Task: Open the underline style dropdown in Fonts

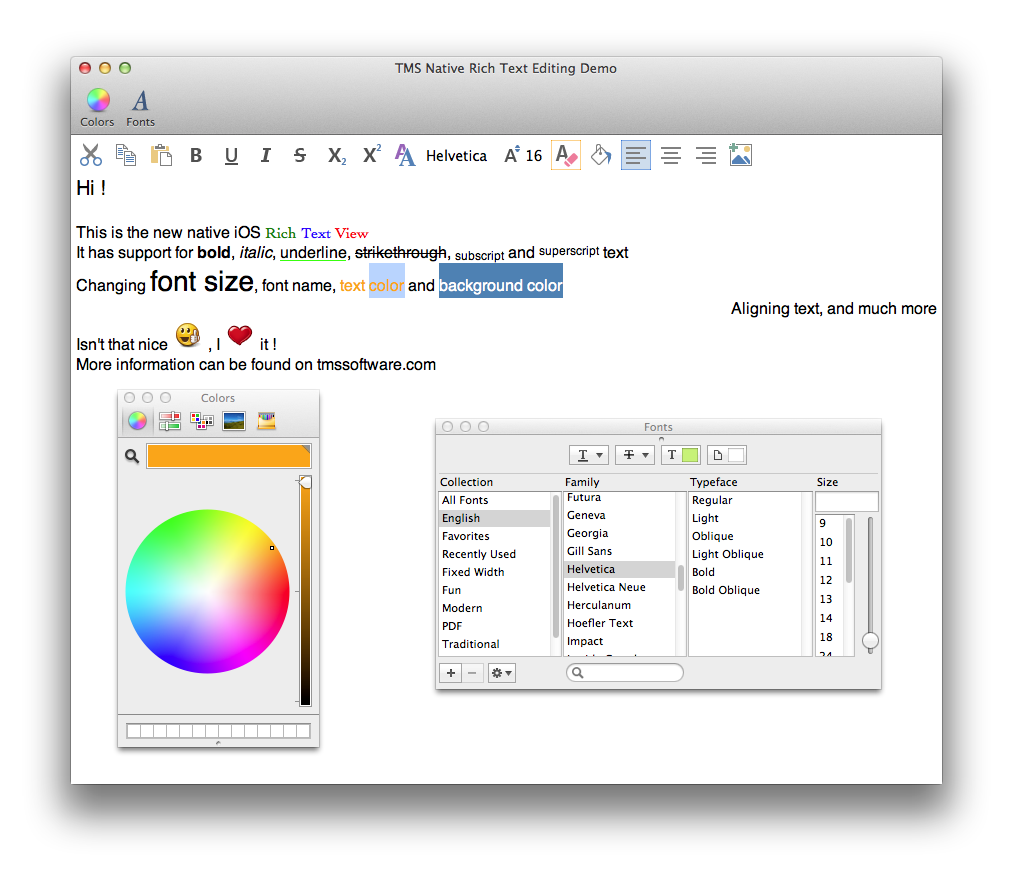Action: pyautogui.click(x=588, y=455)
